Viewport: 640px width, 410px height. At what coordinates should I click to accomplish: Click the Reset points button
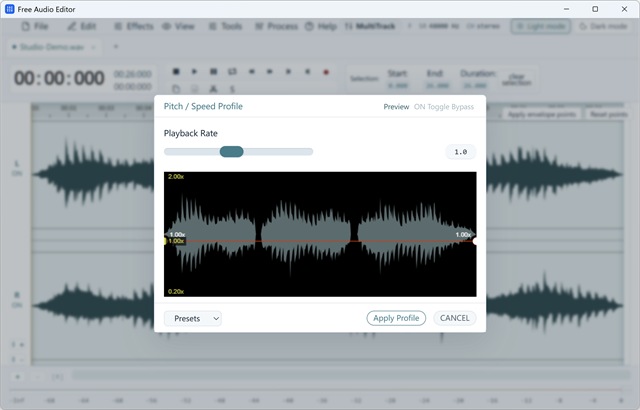(x=608, y=115)
